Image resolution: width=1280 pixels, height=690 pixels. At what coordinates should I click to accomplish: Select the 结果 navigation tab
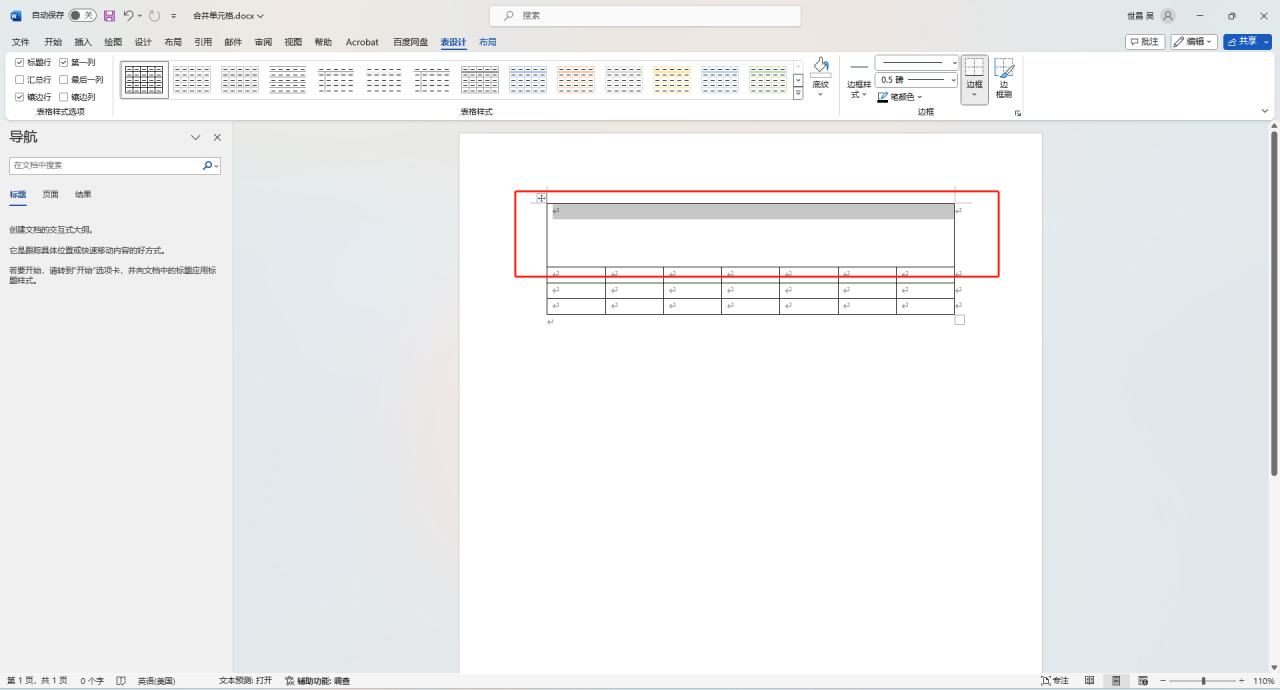click(x=83, y=194)
